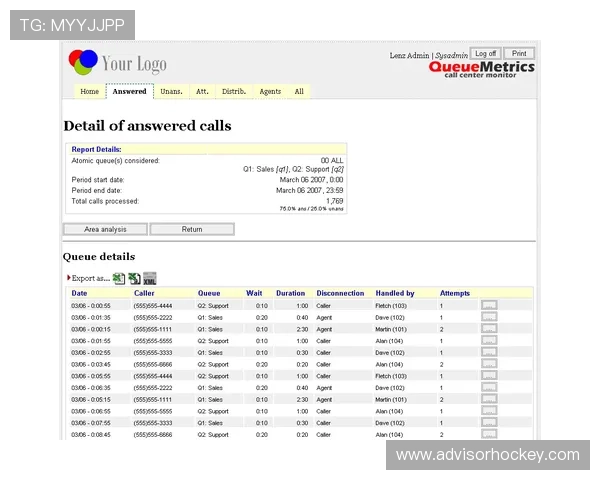The width and height of the screenshot is (600, 480).
Task: Click the Return button
Action: (x=192, y=229)
